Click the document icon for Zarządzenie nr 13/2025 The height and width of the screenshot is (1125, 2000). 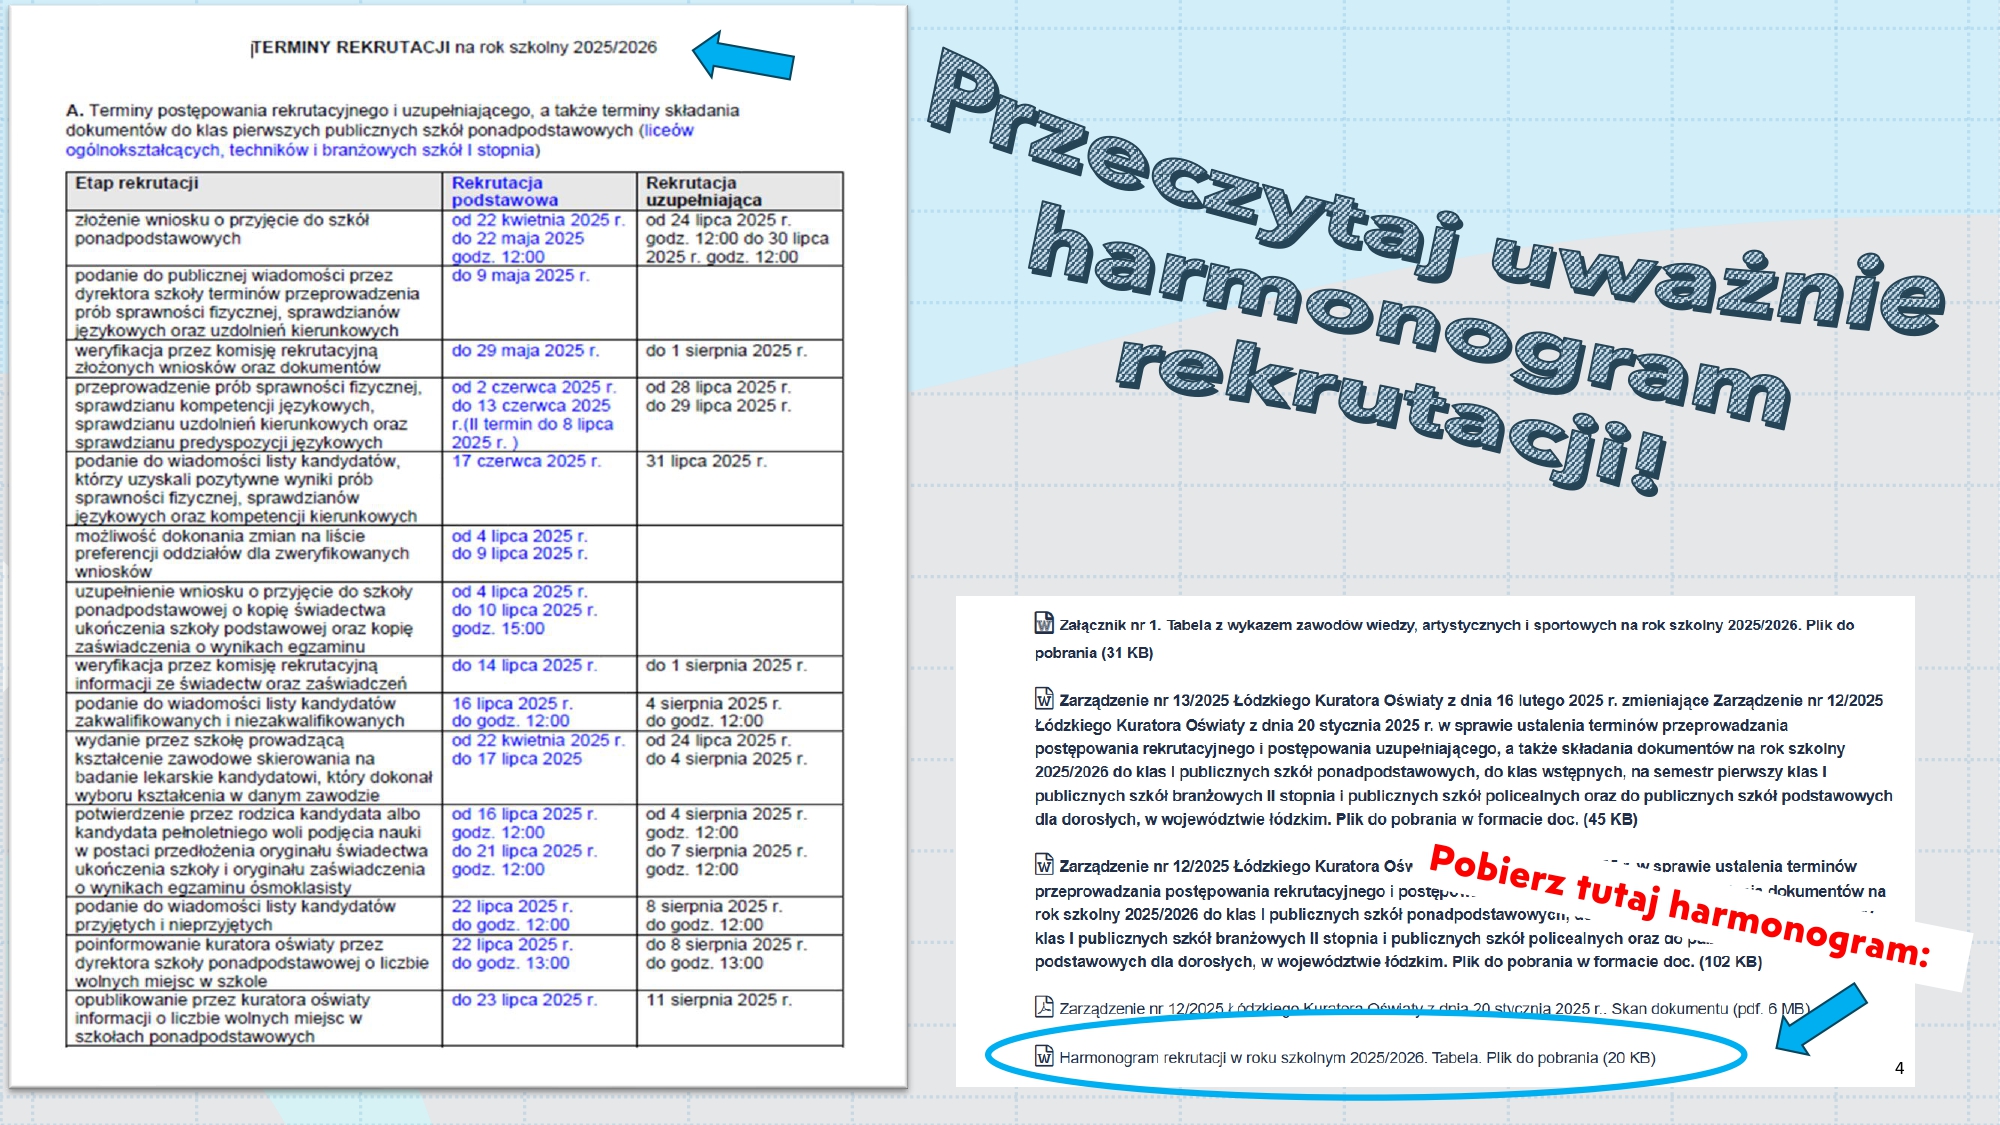point(1044,698)
